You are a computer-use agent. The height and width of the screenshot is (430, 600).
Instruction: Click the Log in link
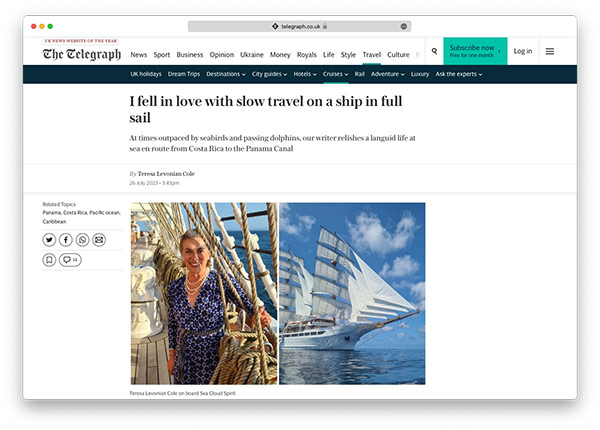coord(523,51)
